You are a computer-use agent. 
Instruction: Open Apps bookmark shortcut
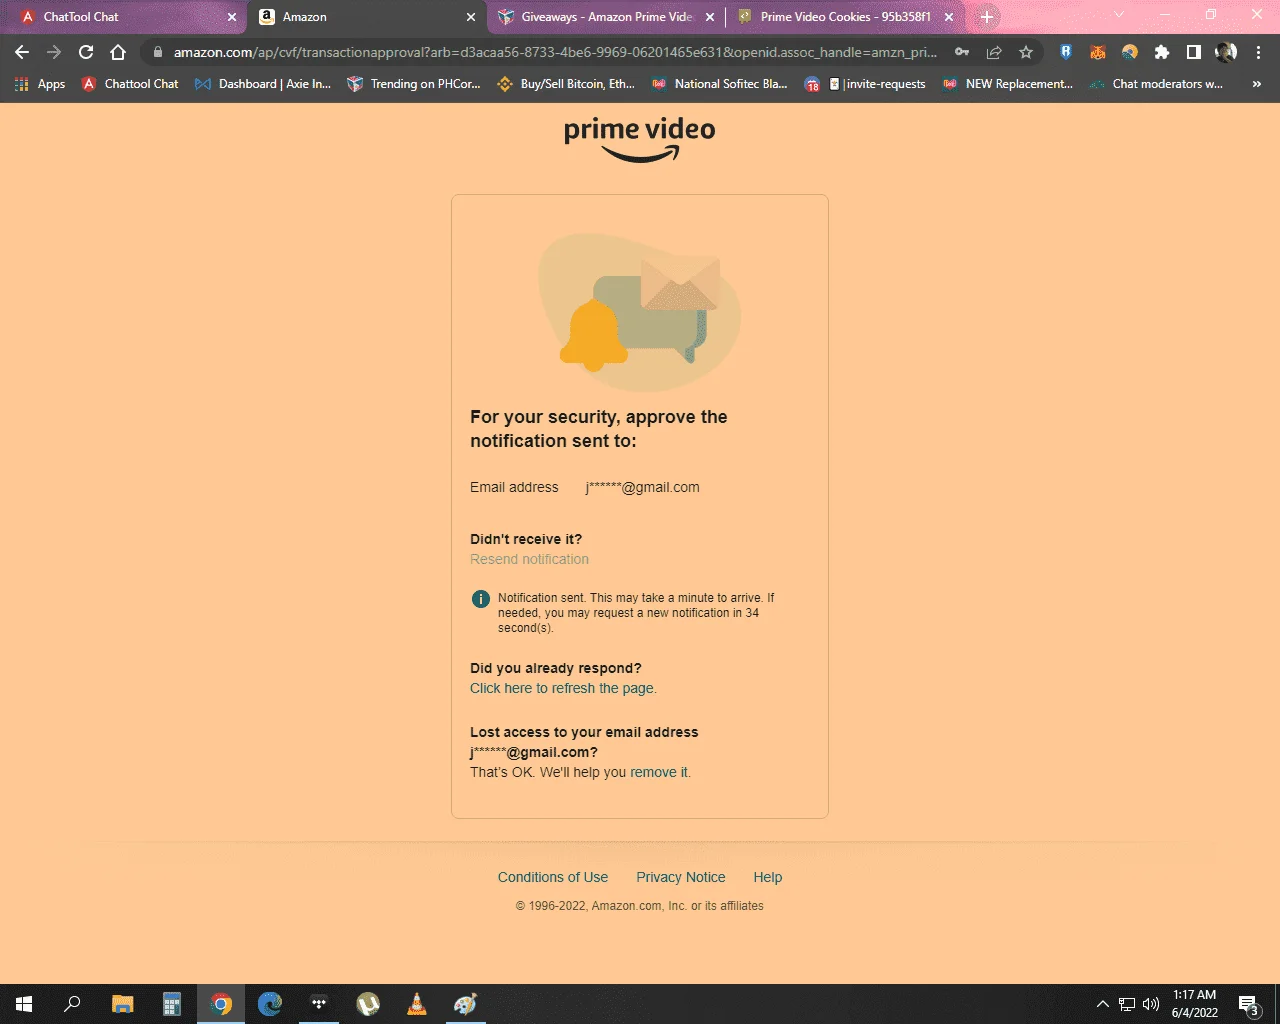pyautogui.click(x=40, y=84)
